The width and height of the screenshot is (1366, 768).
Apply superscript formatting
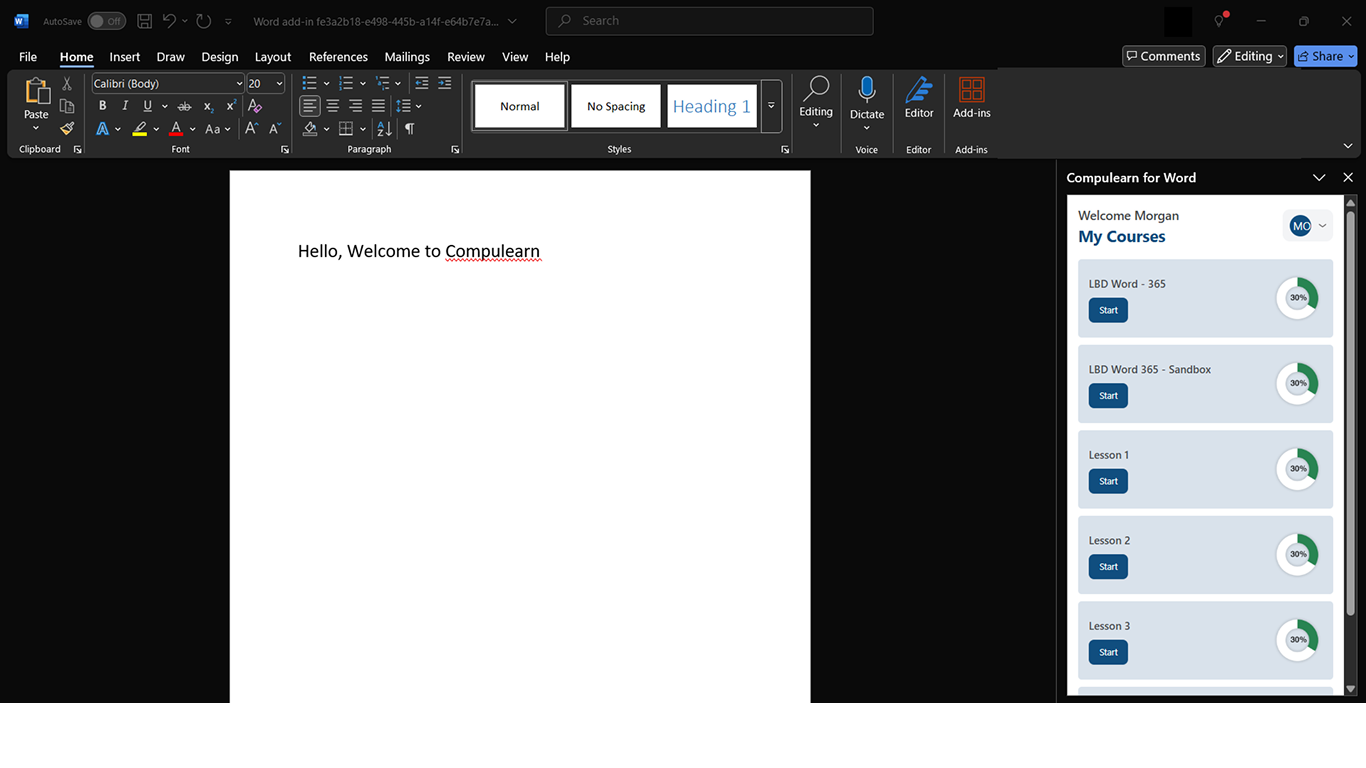pyautogui.click(x=231, y=106)
